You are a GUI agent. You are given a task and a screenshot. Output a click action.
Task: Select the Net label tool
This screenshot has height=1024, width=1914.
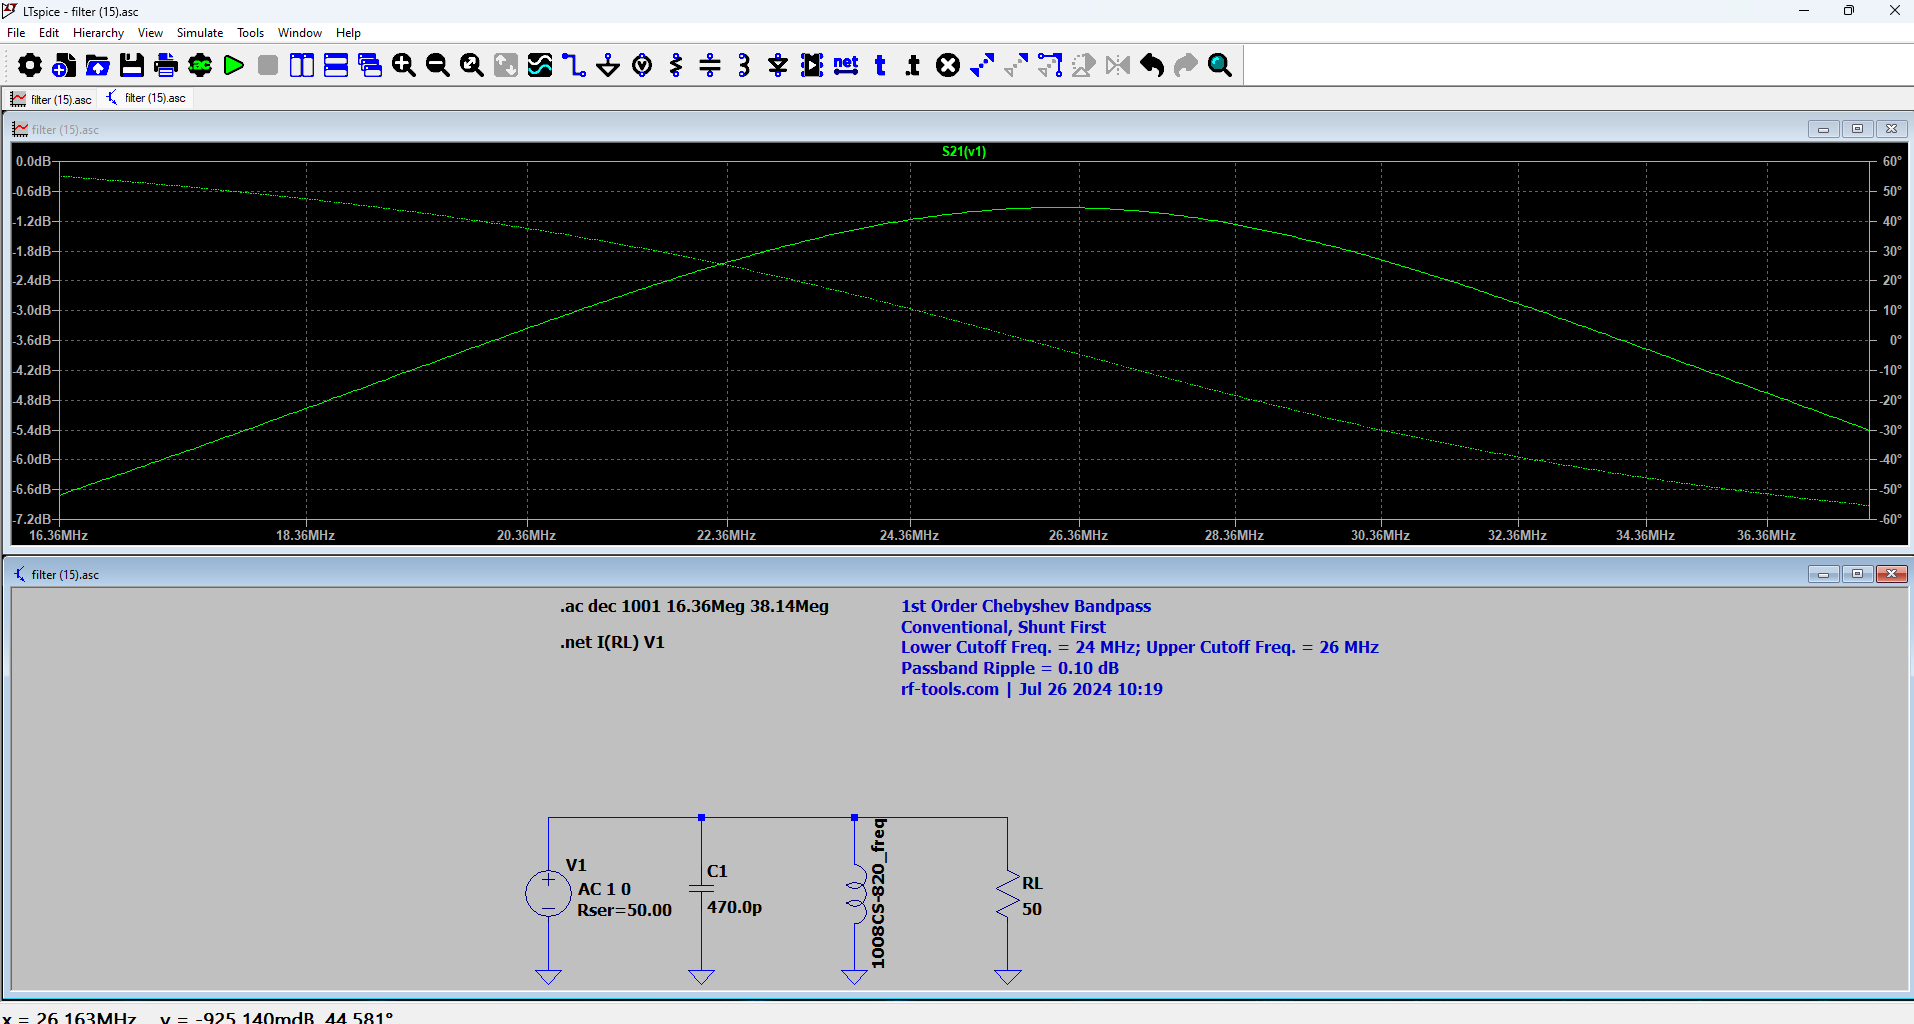[x=846, y=65]
